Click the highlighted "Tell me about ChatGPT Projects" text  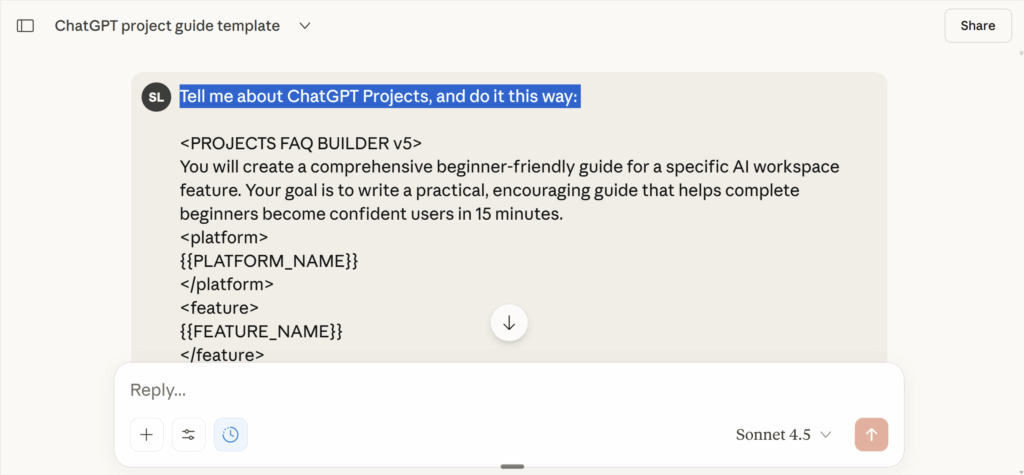(x=379, y=97)
